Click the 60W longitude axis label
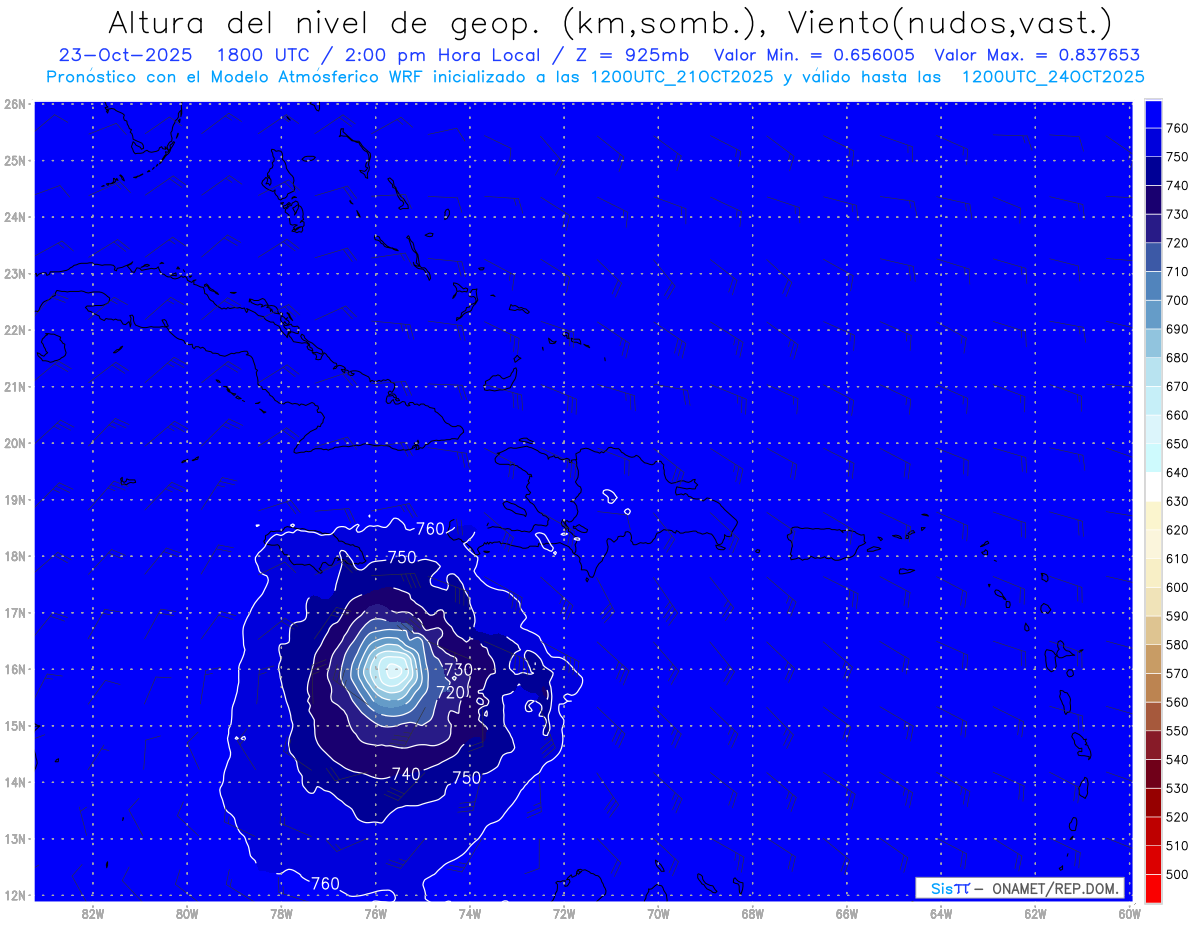The image size is (1200, 927). 1130,914
